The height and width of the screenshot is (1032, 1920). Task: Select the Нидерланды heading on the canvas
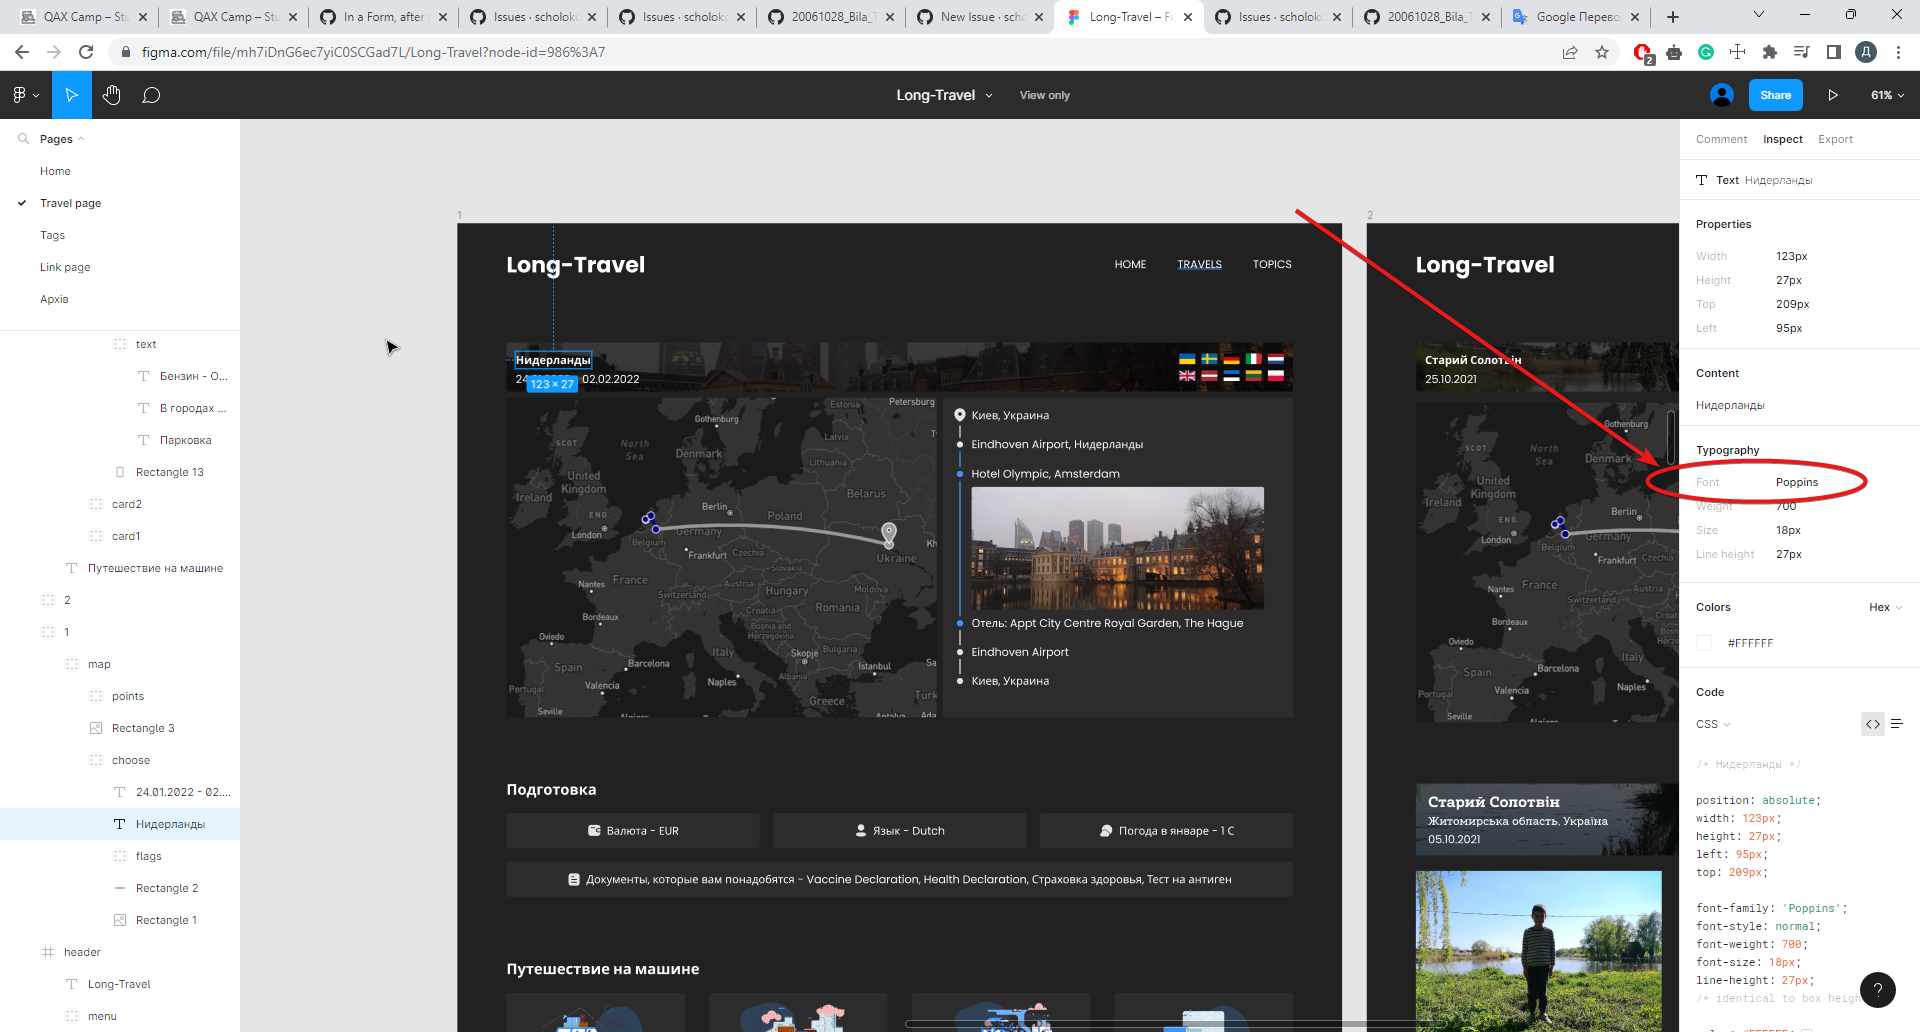click(x=553, y=360)
